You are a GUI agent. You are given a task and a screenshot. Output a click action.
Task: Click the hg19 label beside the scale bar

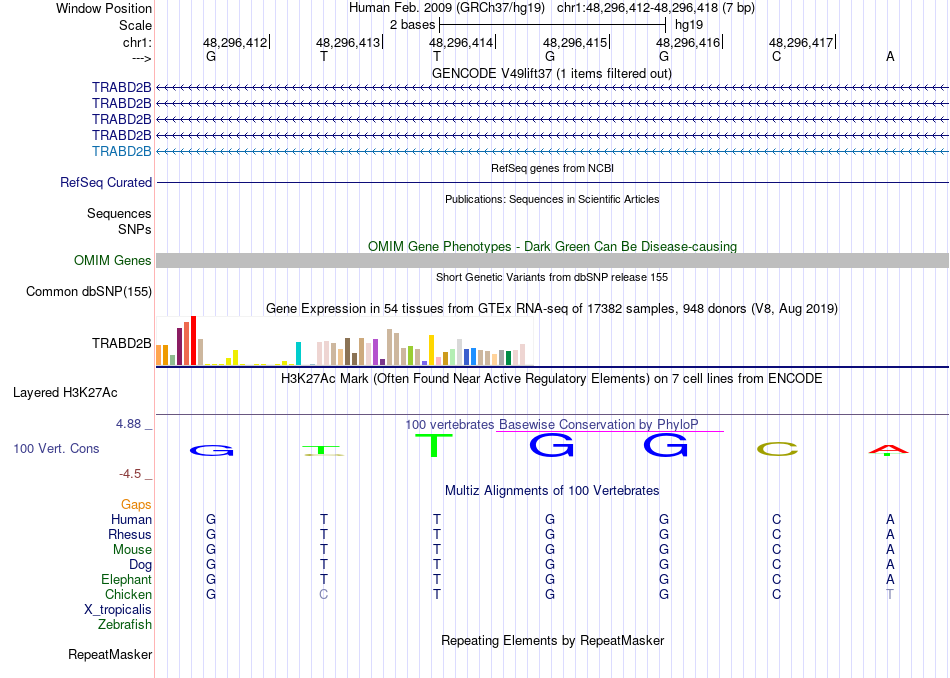tap(689, 25)
